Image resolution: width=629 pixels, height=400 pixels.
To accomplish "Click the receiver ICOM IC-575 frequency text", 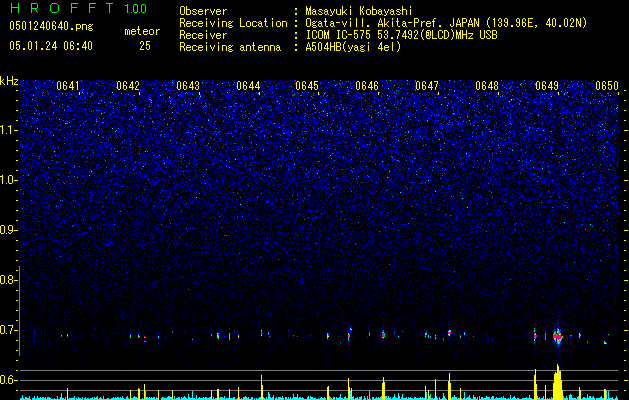I will point(401,35).
